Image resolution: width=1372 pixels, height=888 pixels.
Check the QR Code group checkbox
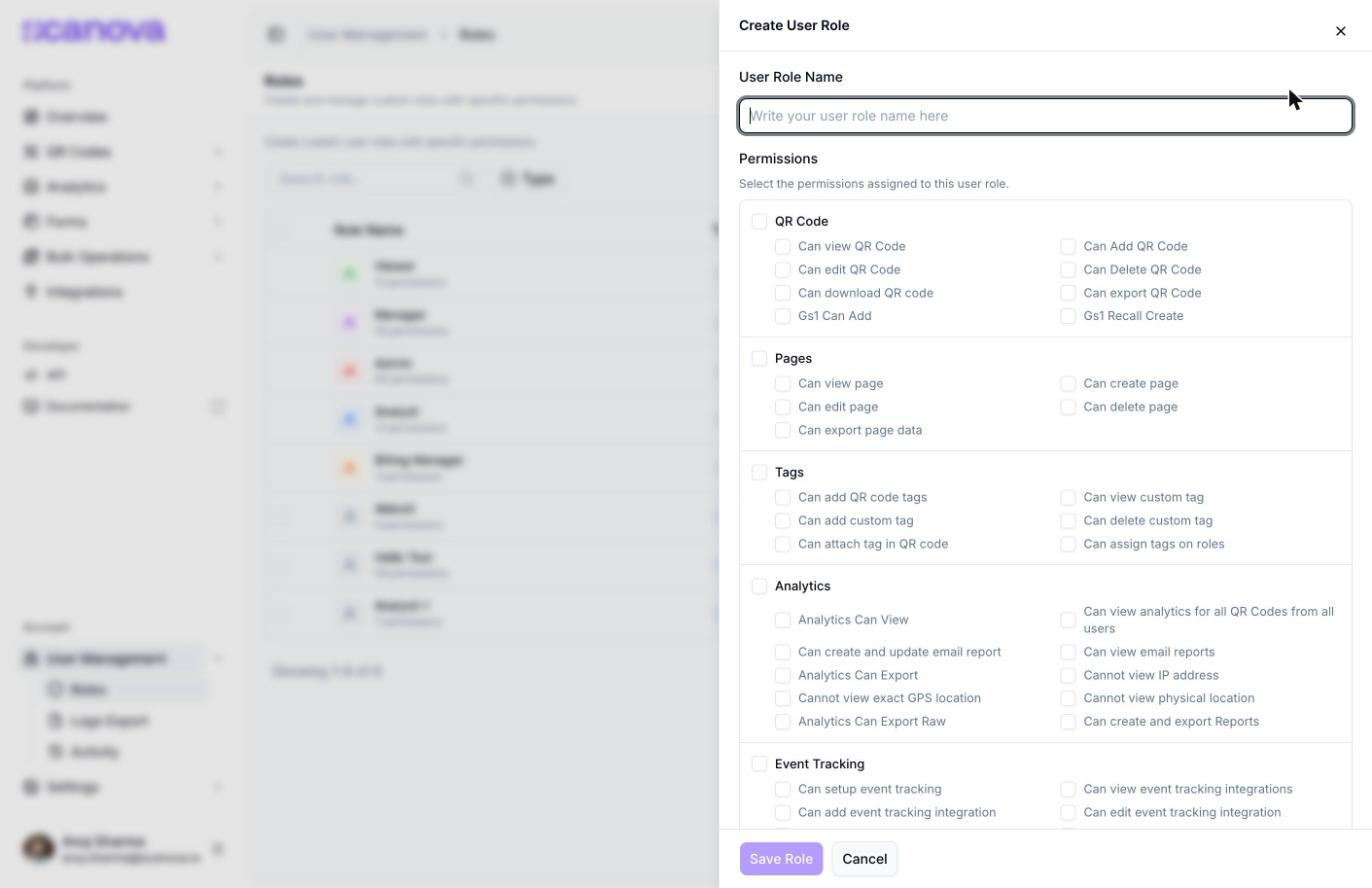tap(759, 221)
